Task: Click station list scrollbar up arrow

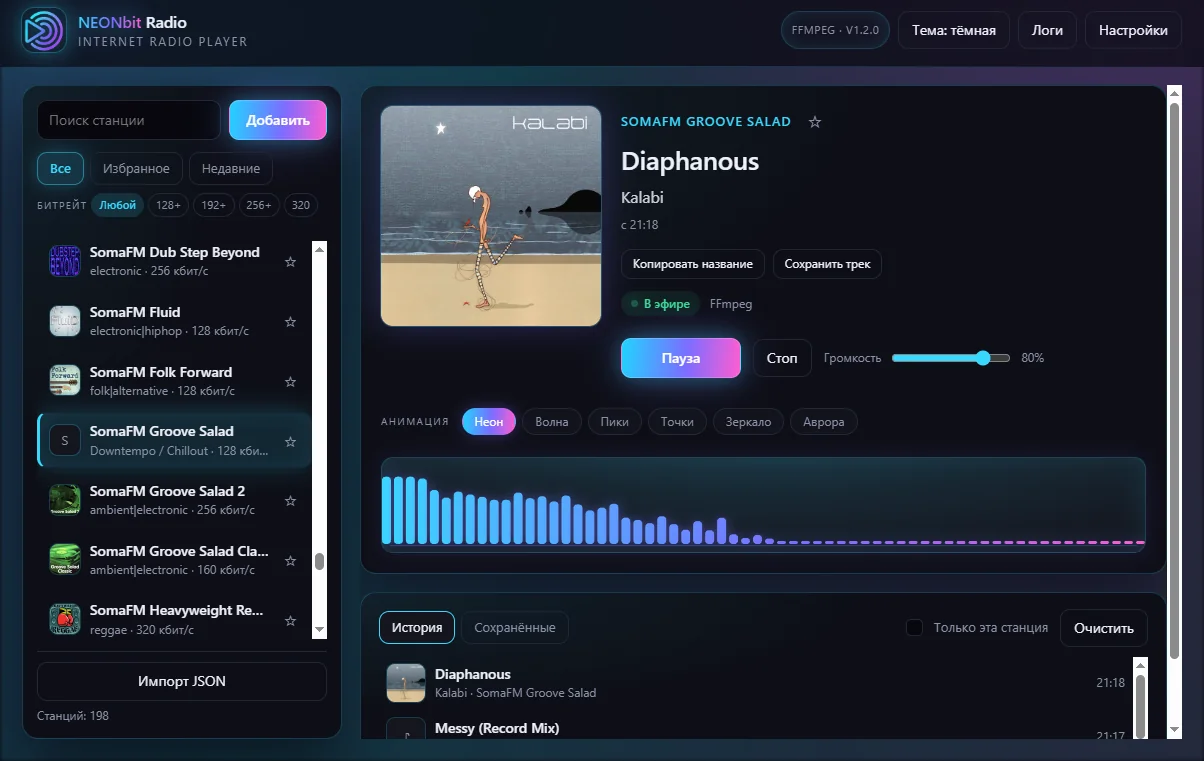Action: 320,248
